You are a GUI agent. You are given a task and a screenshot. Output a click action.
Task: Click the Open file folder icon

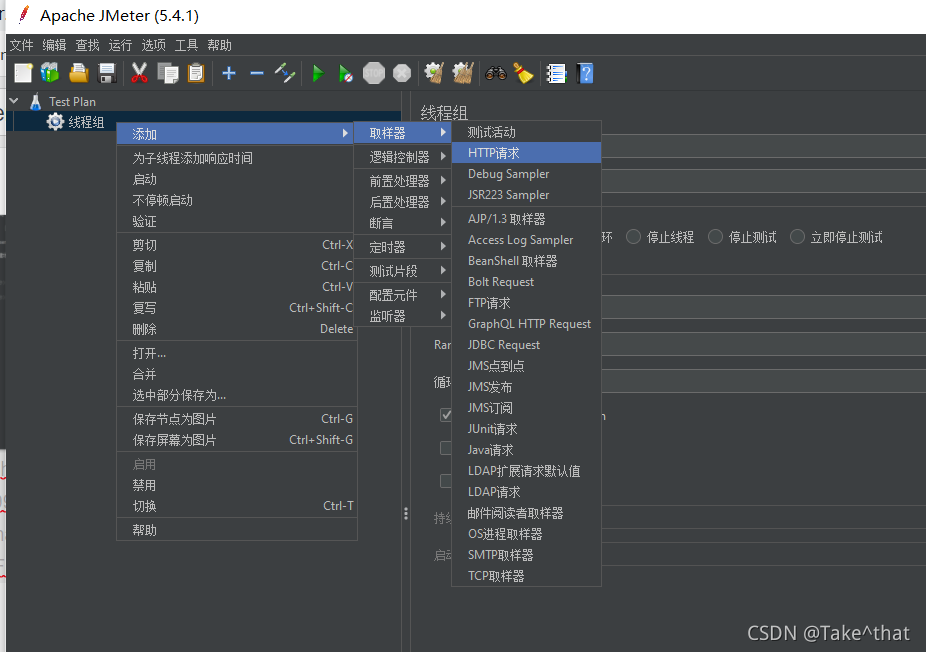(79, 73)
